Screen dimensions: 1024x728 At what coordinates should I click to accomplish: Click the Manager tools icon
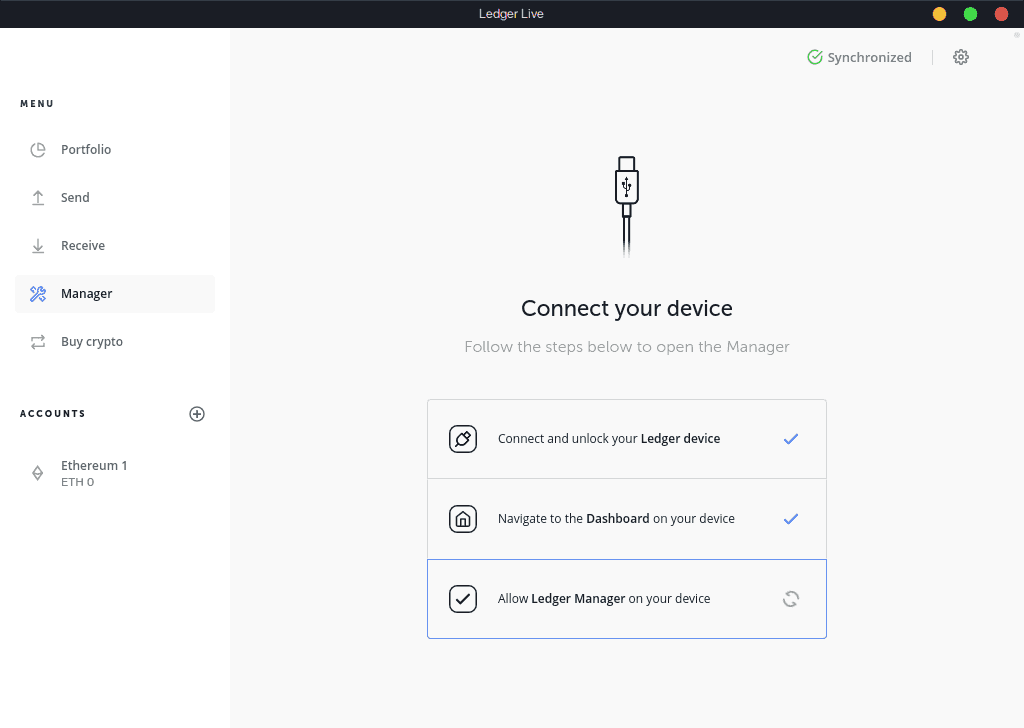coord(38,294)
